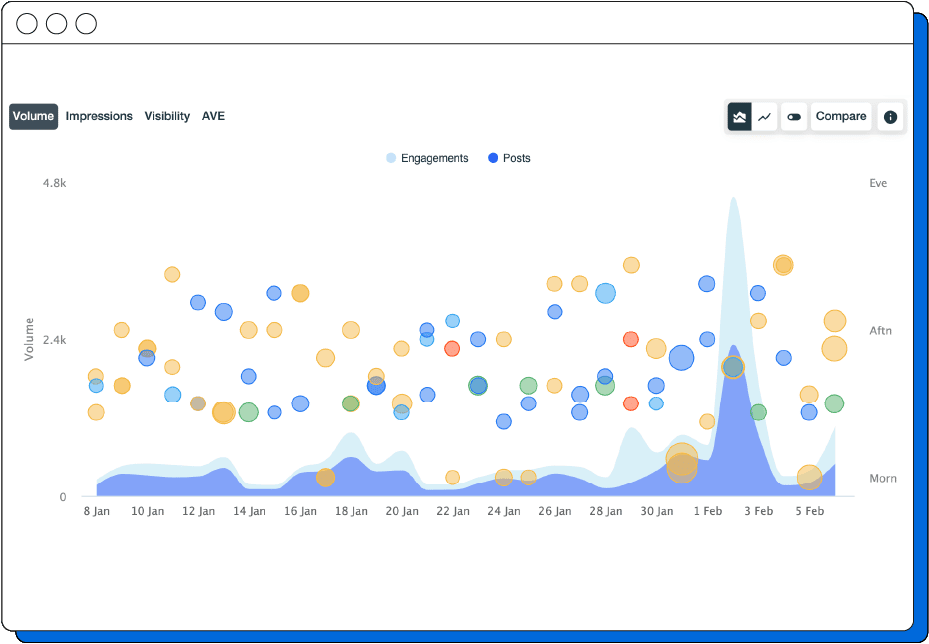Open the Impressions tab
929x644 pixels.
pos(99,116)
